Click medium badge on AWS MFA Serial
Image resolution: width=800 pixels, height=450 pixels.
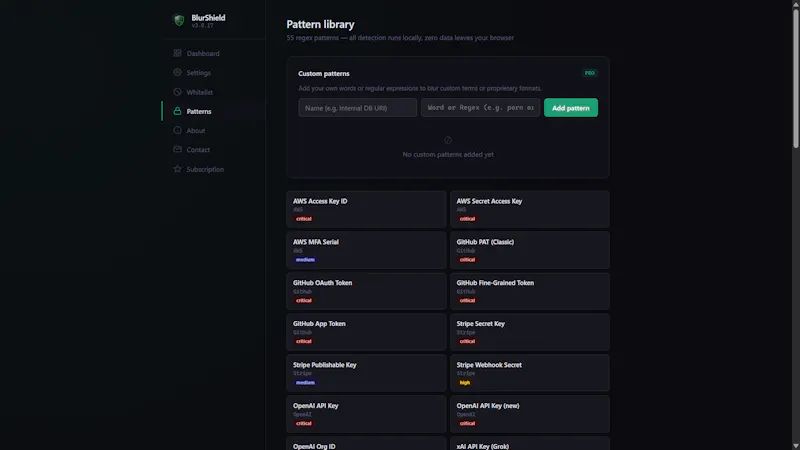point(305,260)
